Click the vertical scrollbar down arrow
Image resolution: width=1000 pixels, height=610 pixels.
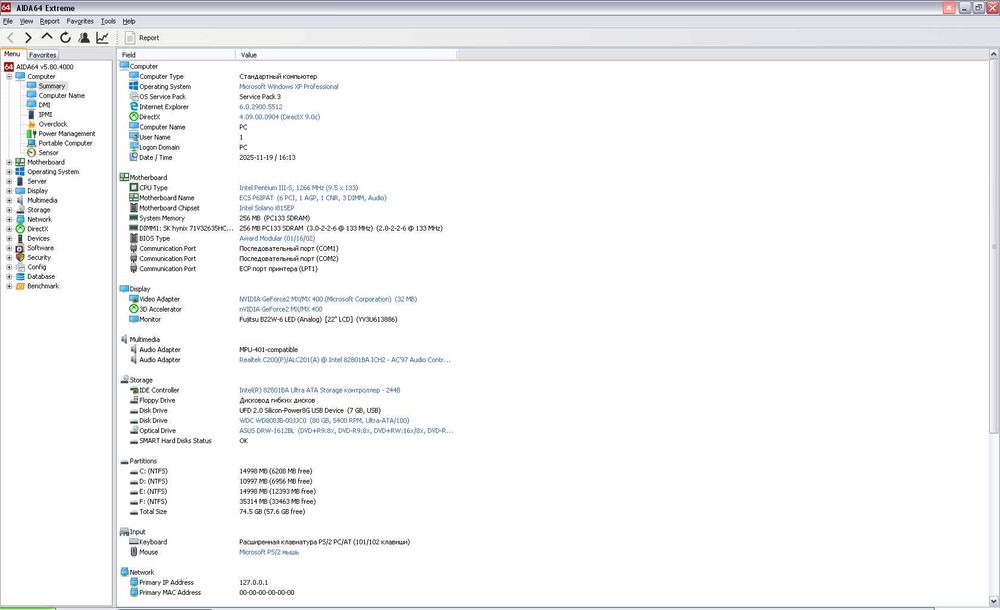click(x=994, y=601)
